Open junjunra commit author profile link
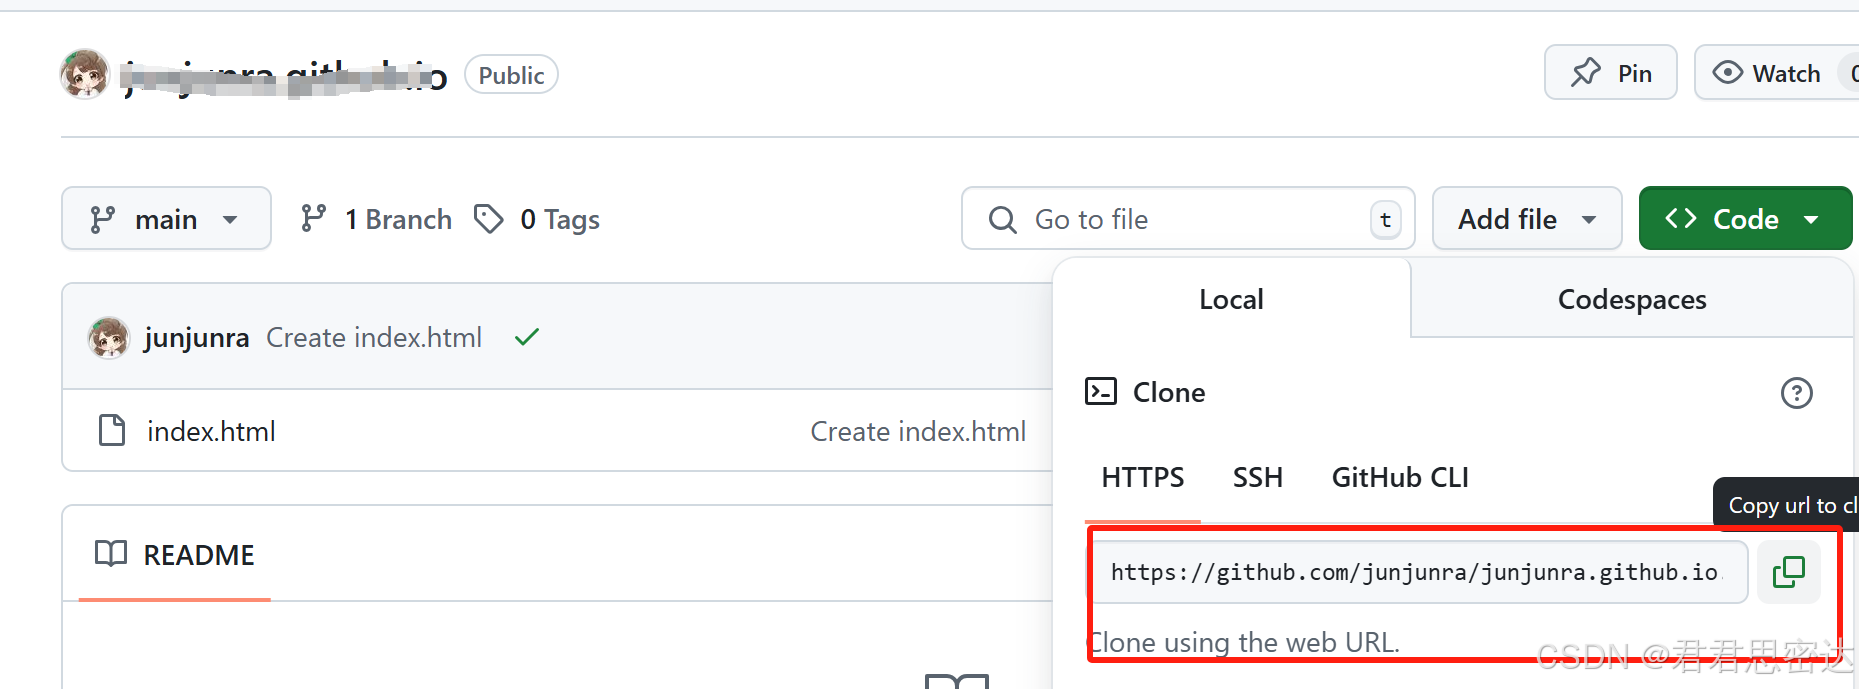This screenshot has width=1859, height=689. (196, 337)
